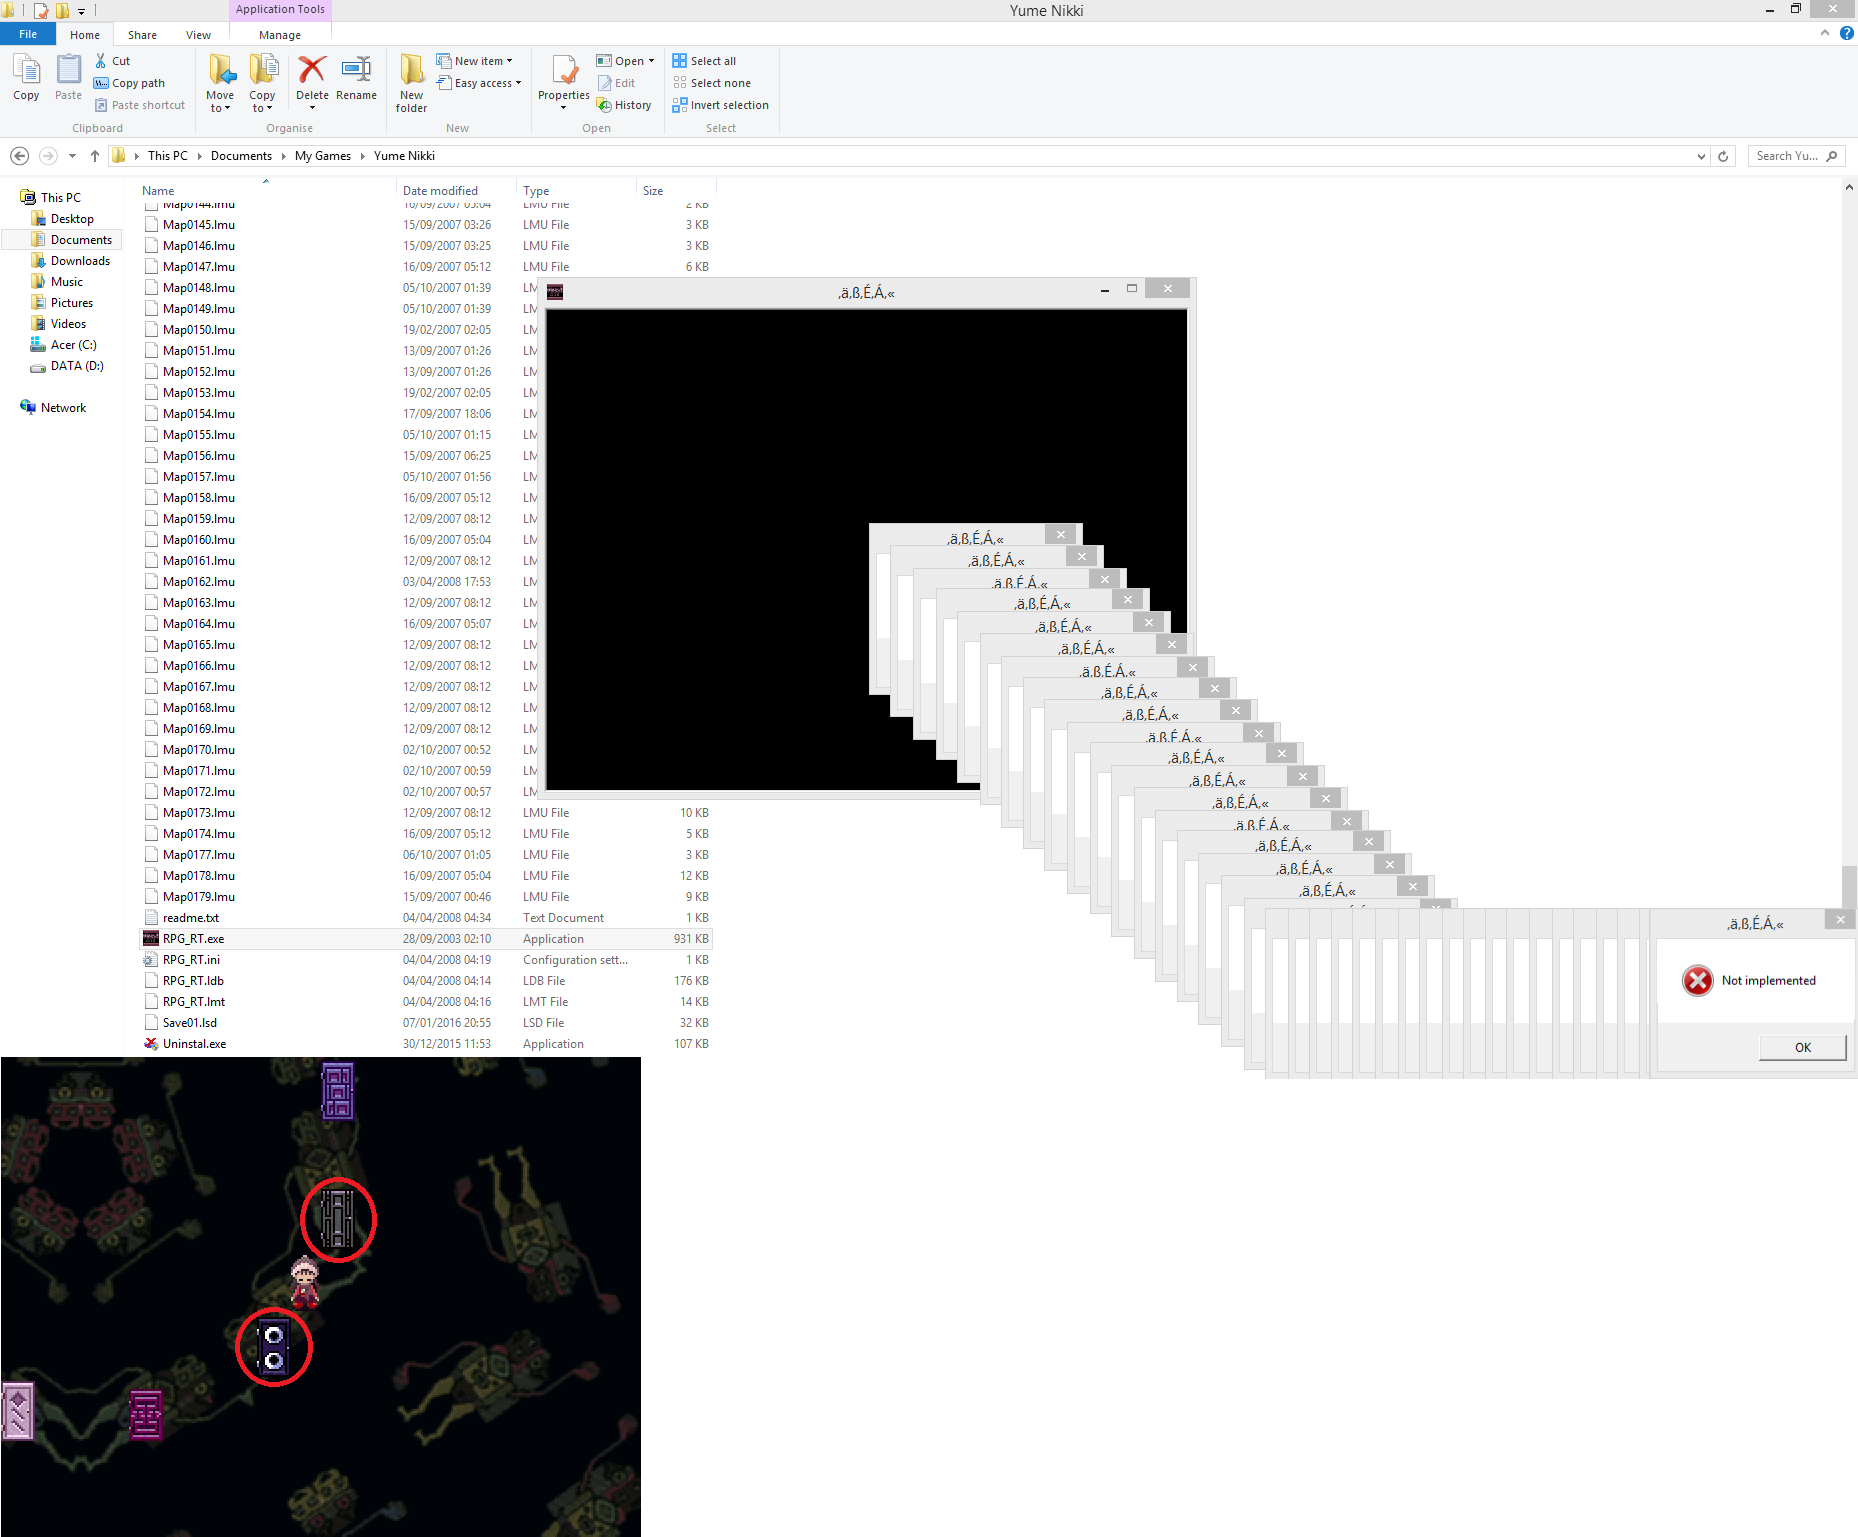Switch to the View ribbon tab

(x=198, y=35)
